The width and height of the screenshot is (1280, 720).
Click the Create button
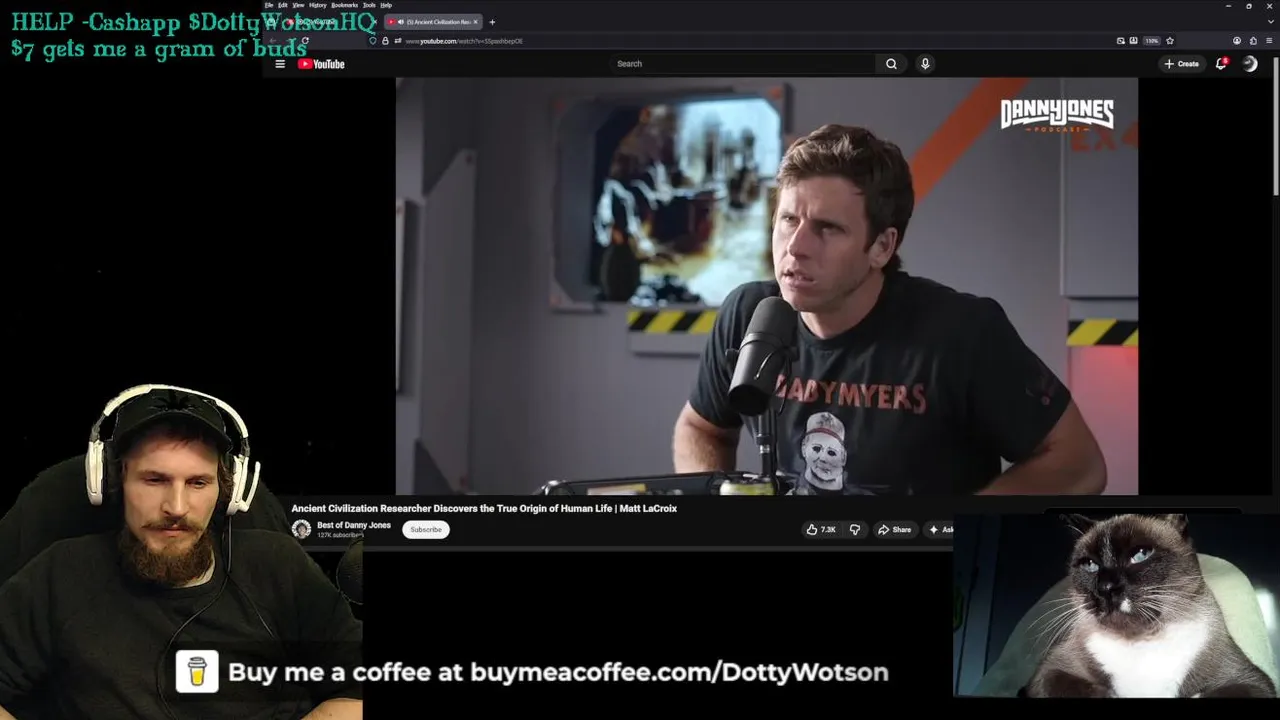coord(1181,64)
